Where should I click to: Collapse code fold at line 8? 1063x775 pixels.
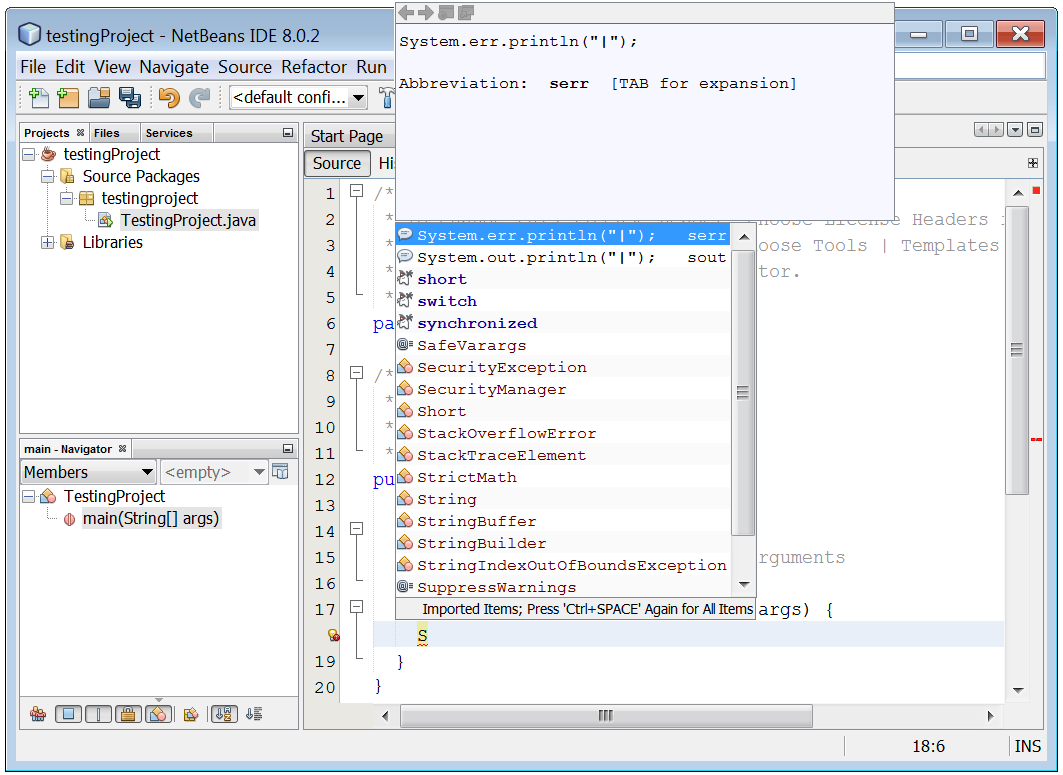click(x=357, y=372)
